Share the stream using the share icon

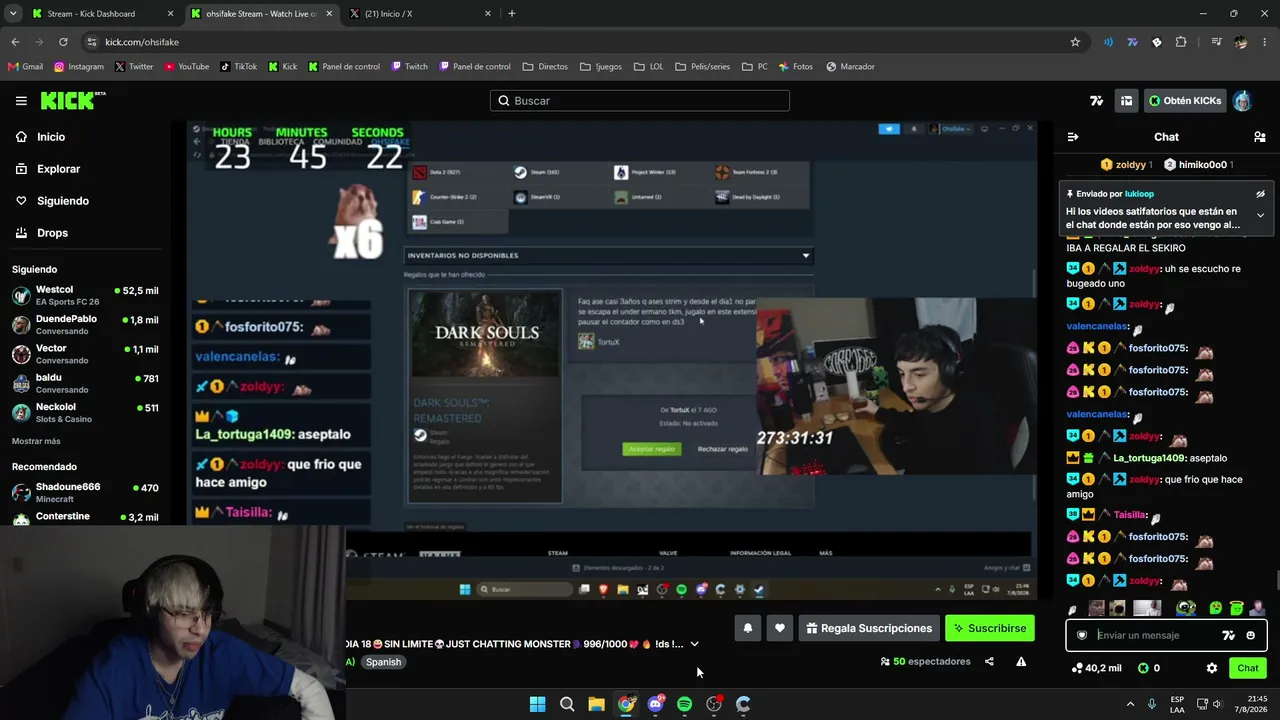[x=989, y=662]
